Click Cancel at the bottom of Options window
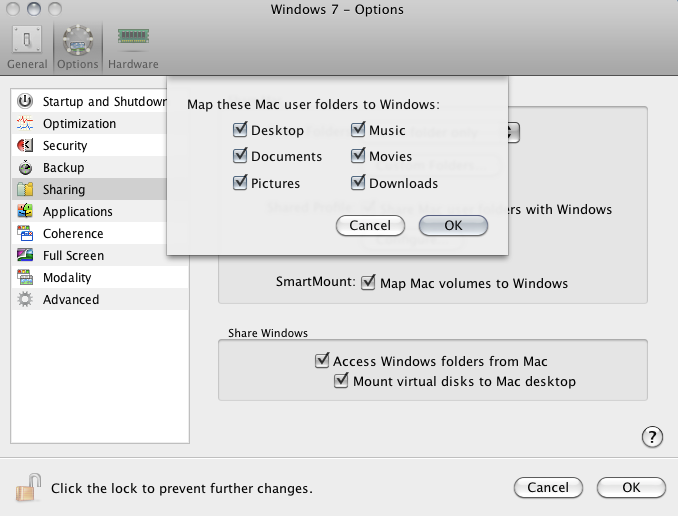The image size is (678, 516). 548,487
